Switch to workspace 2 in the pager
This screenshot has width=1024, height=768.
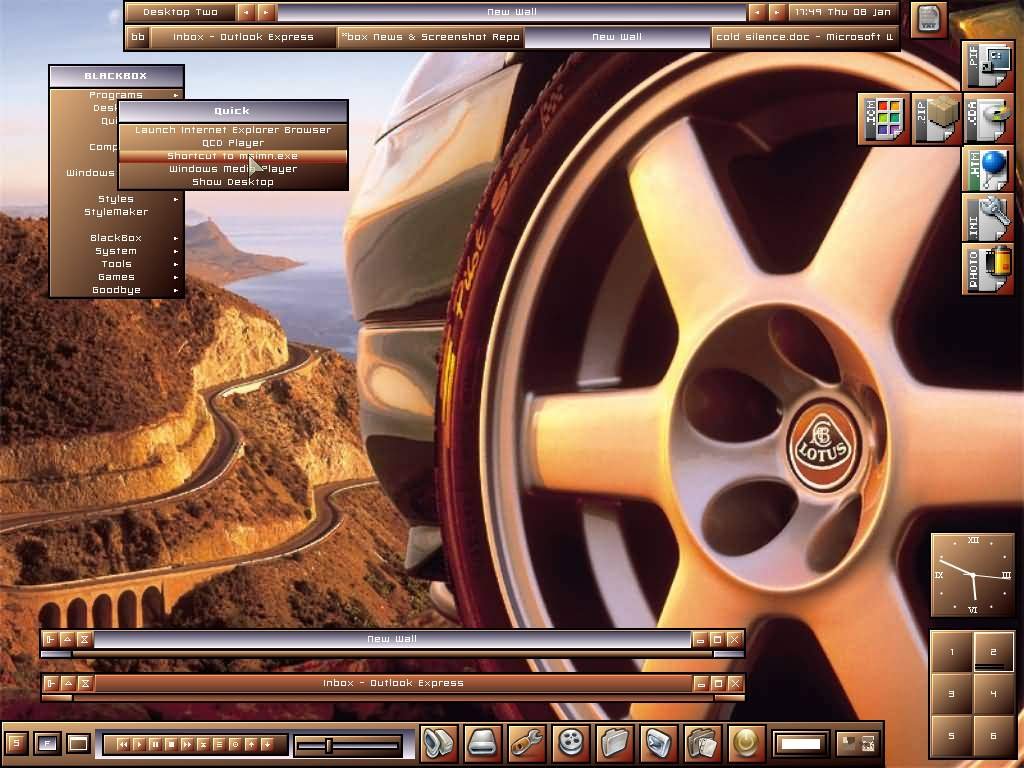tap(993, 652)
